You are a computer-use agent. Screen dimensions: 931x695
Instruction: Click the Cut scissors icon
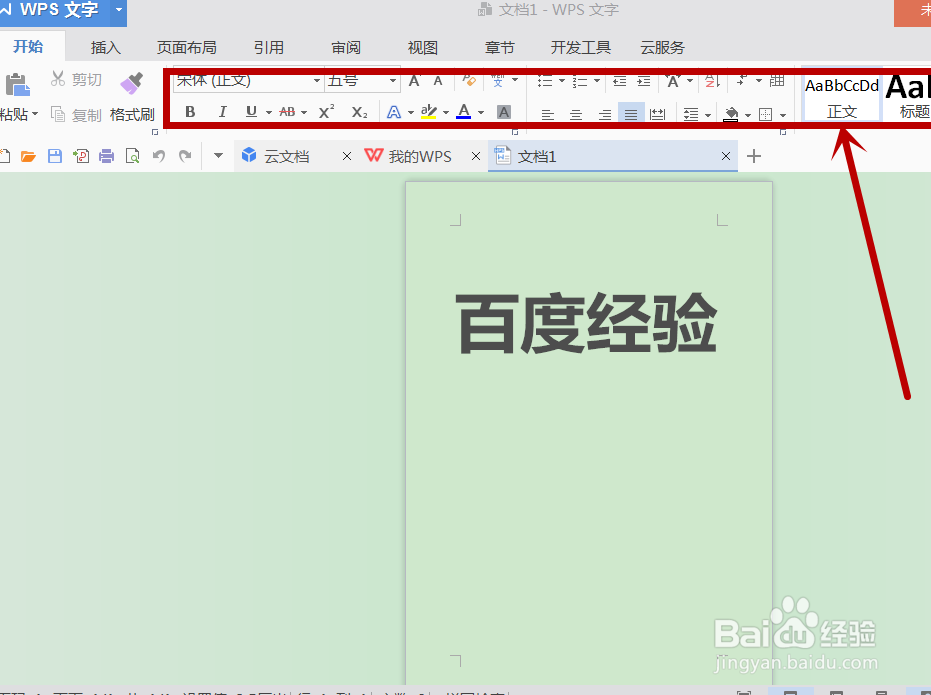click(58, 78)
